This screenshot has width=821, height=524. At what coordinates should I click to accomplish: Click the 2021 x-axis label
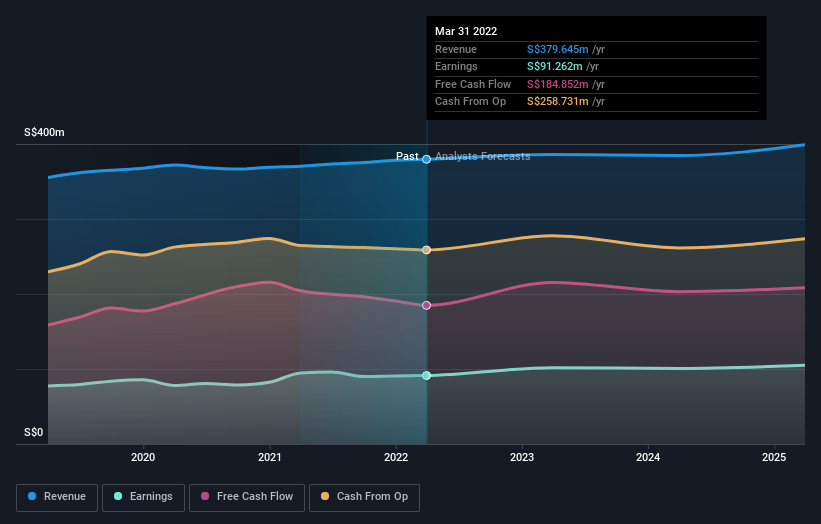270,457
